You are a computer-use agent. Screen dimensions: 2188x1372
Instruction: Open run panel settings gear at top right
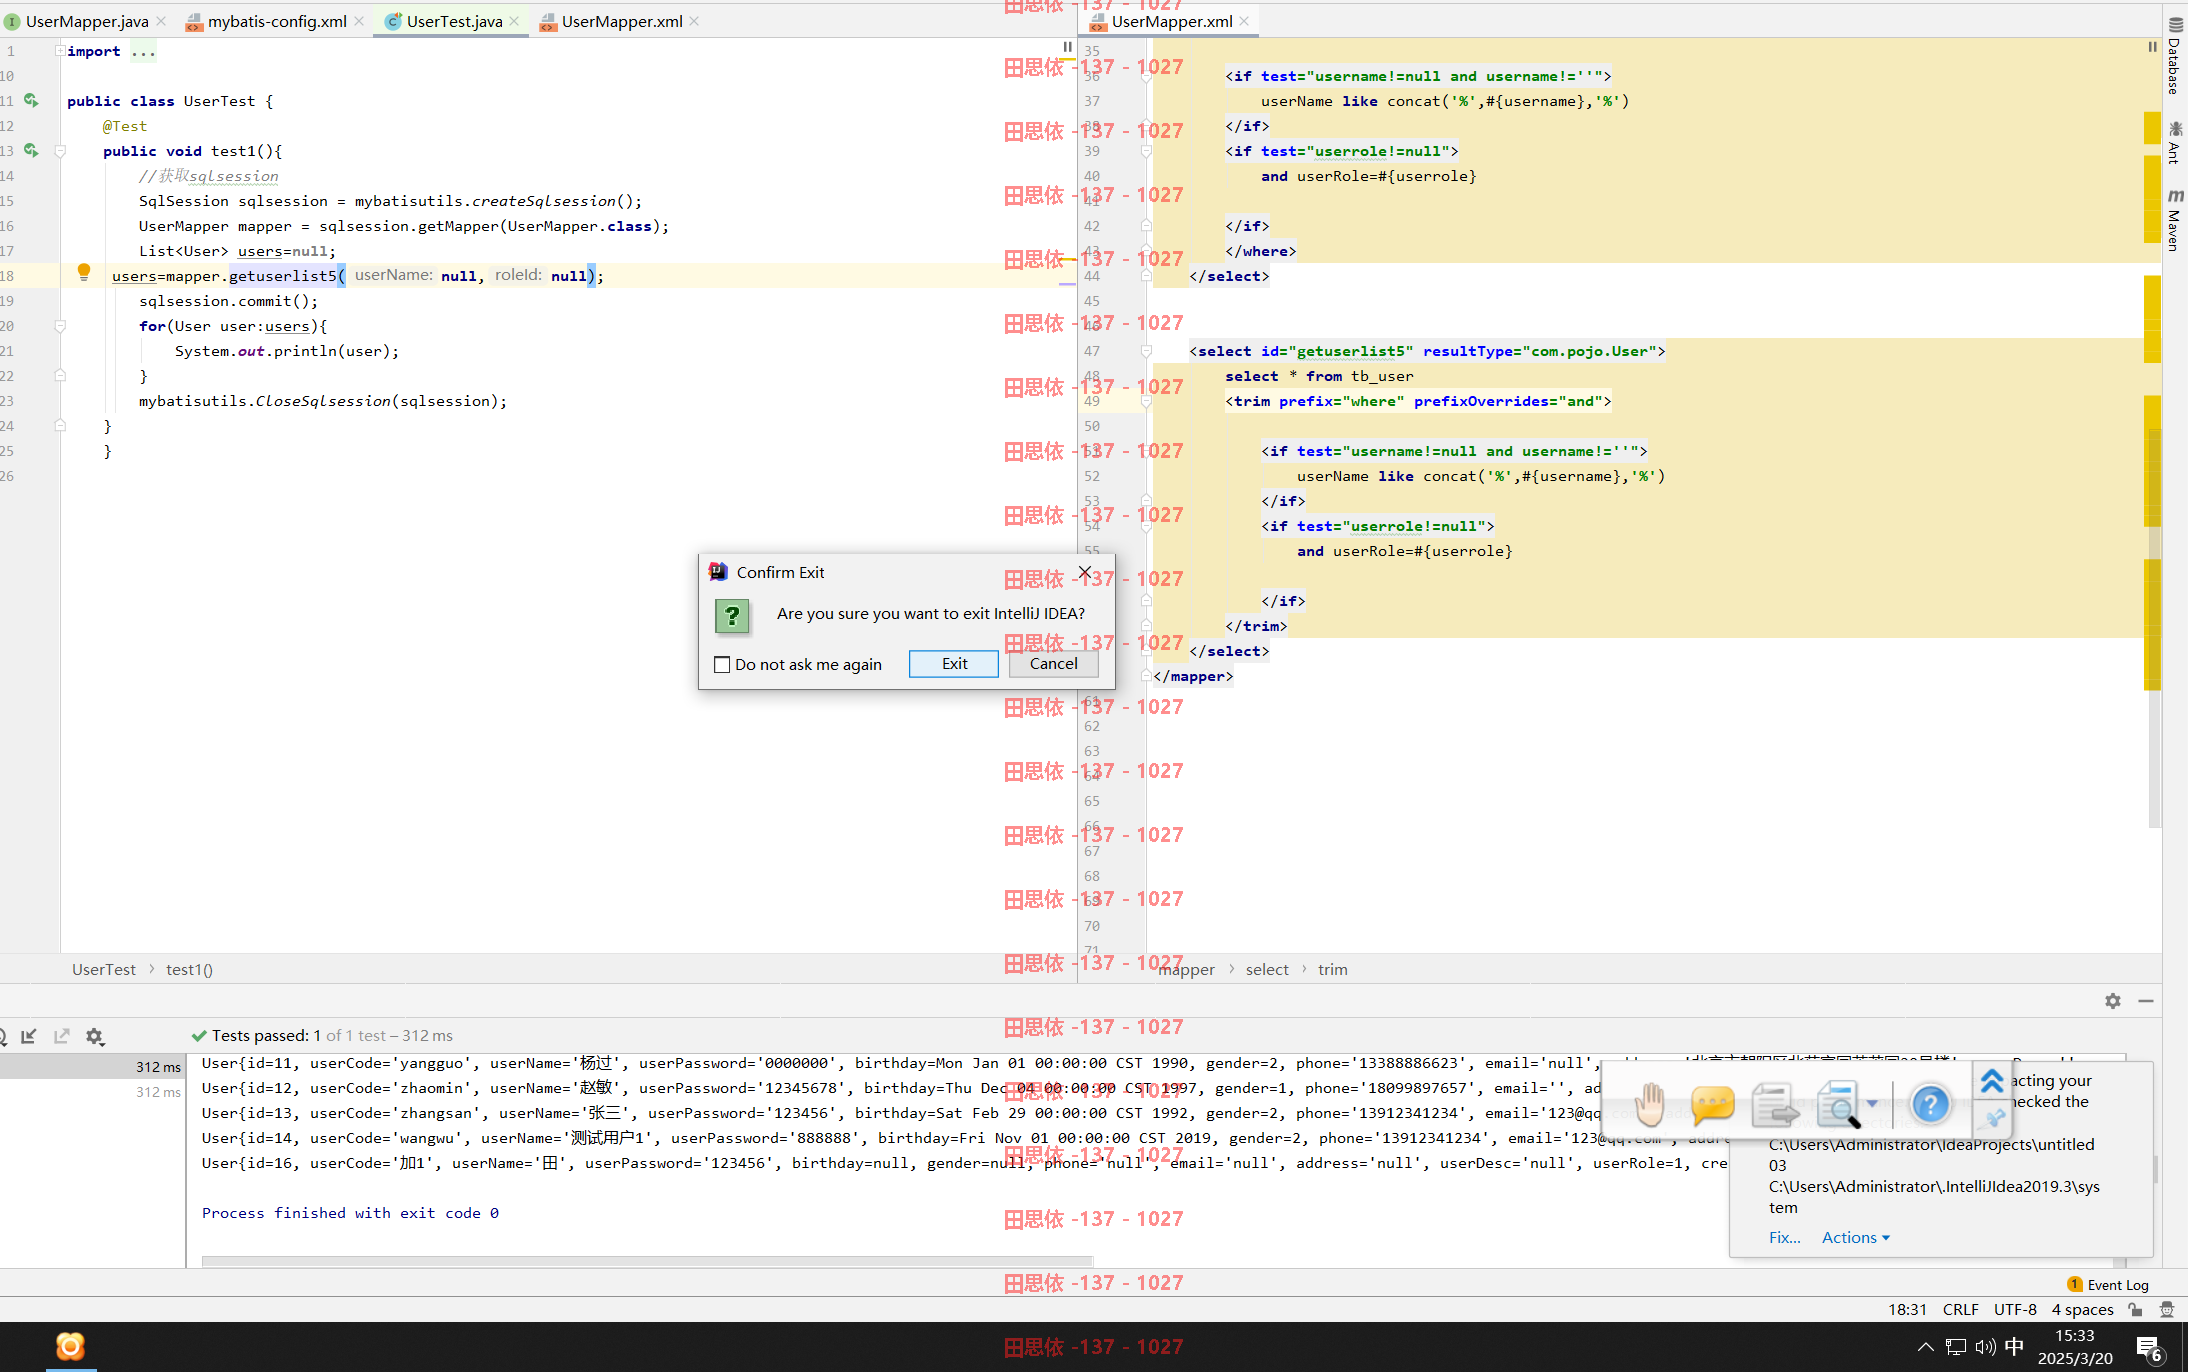coord(2113,1001)
